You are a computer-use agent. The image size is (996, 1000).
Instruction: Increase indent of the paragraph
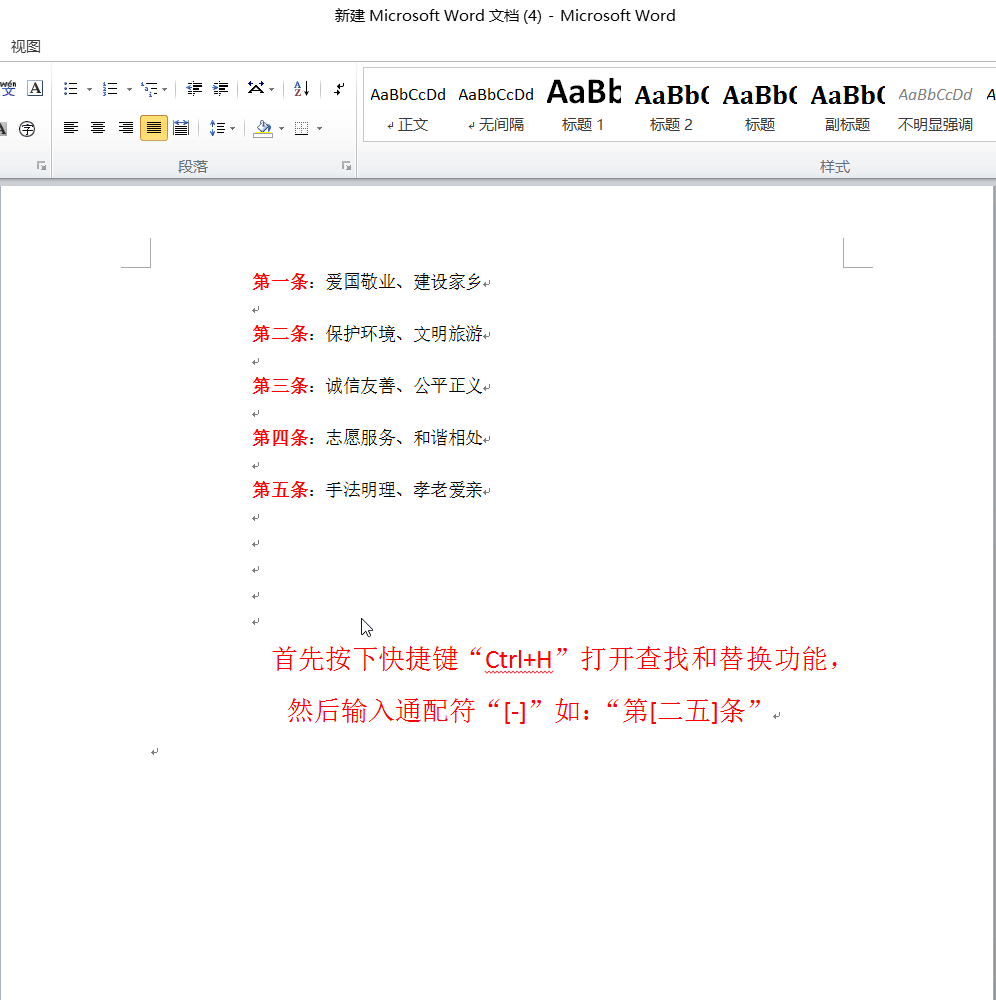pyautogui.click(x=220, y=88)
